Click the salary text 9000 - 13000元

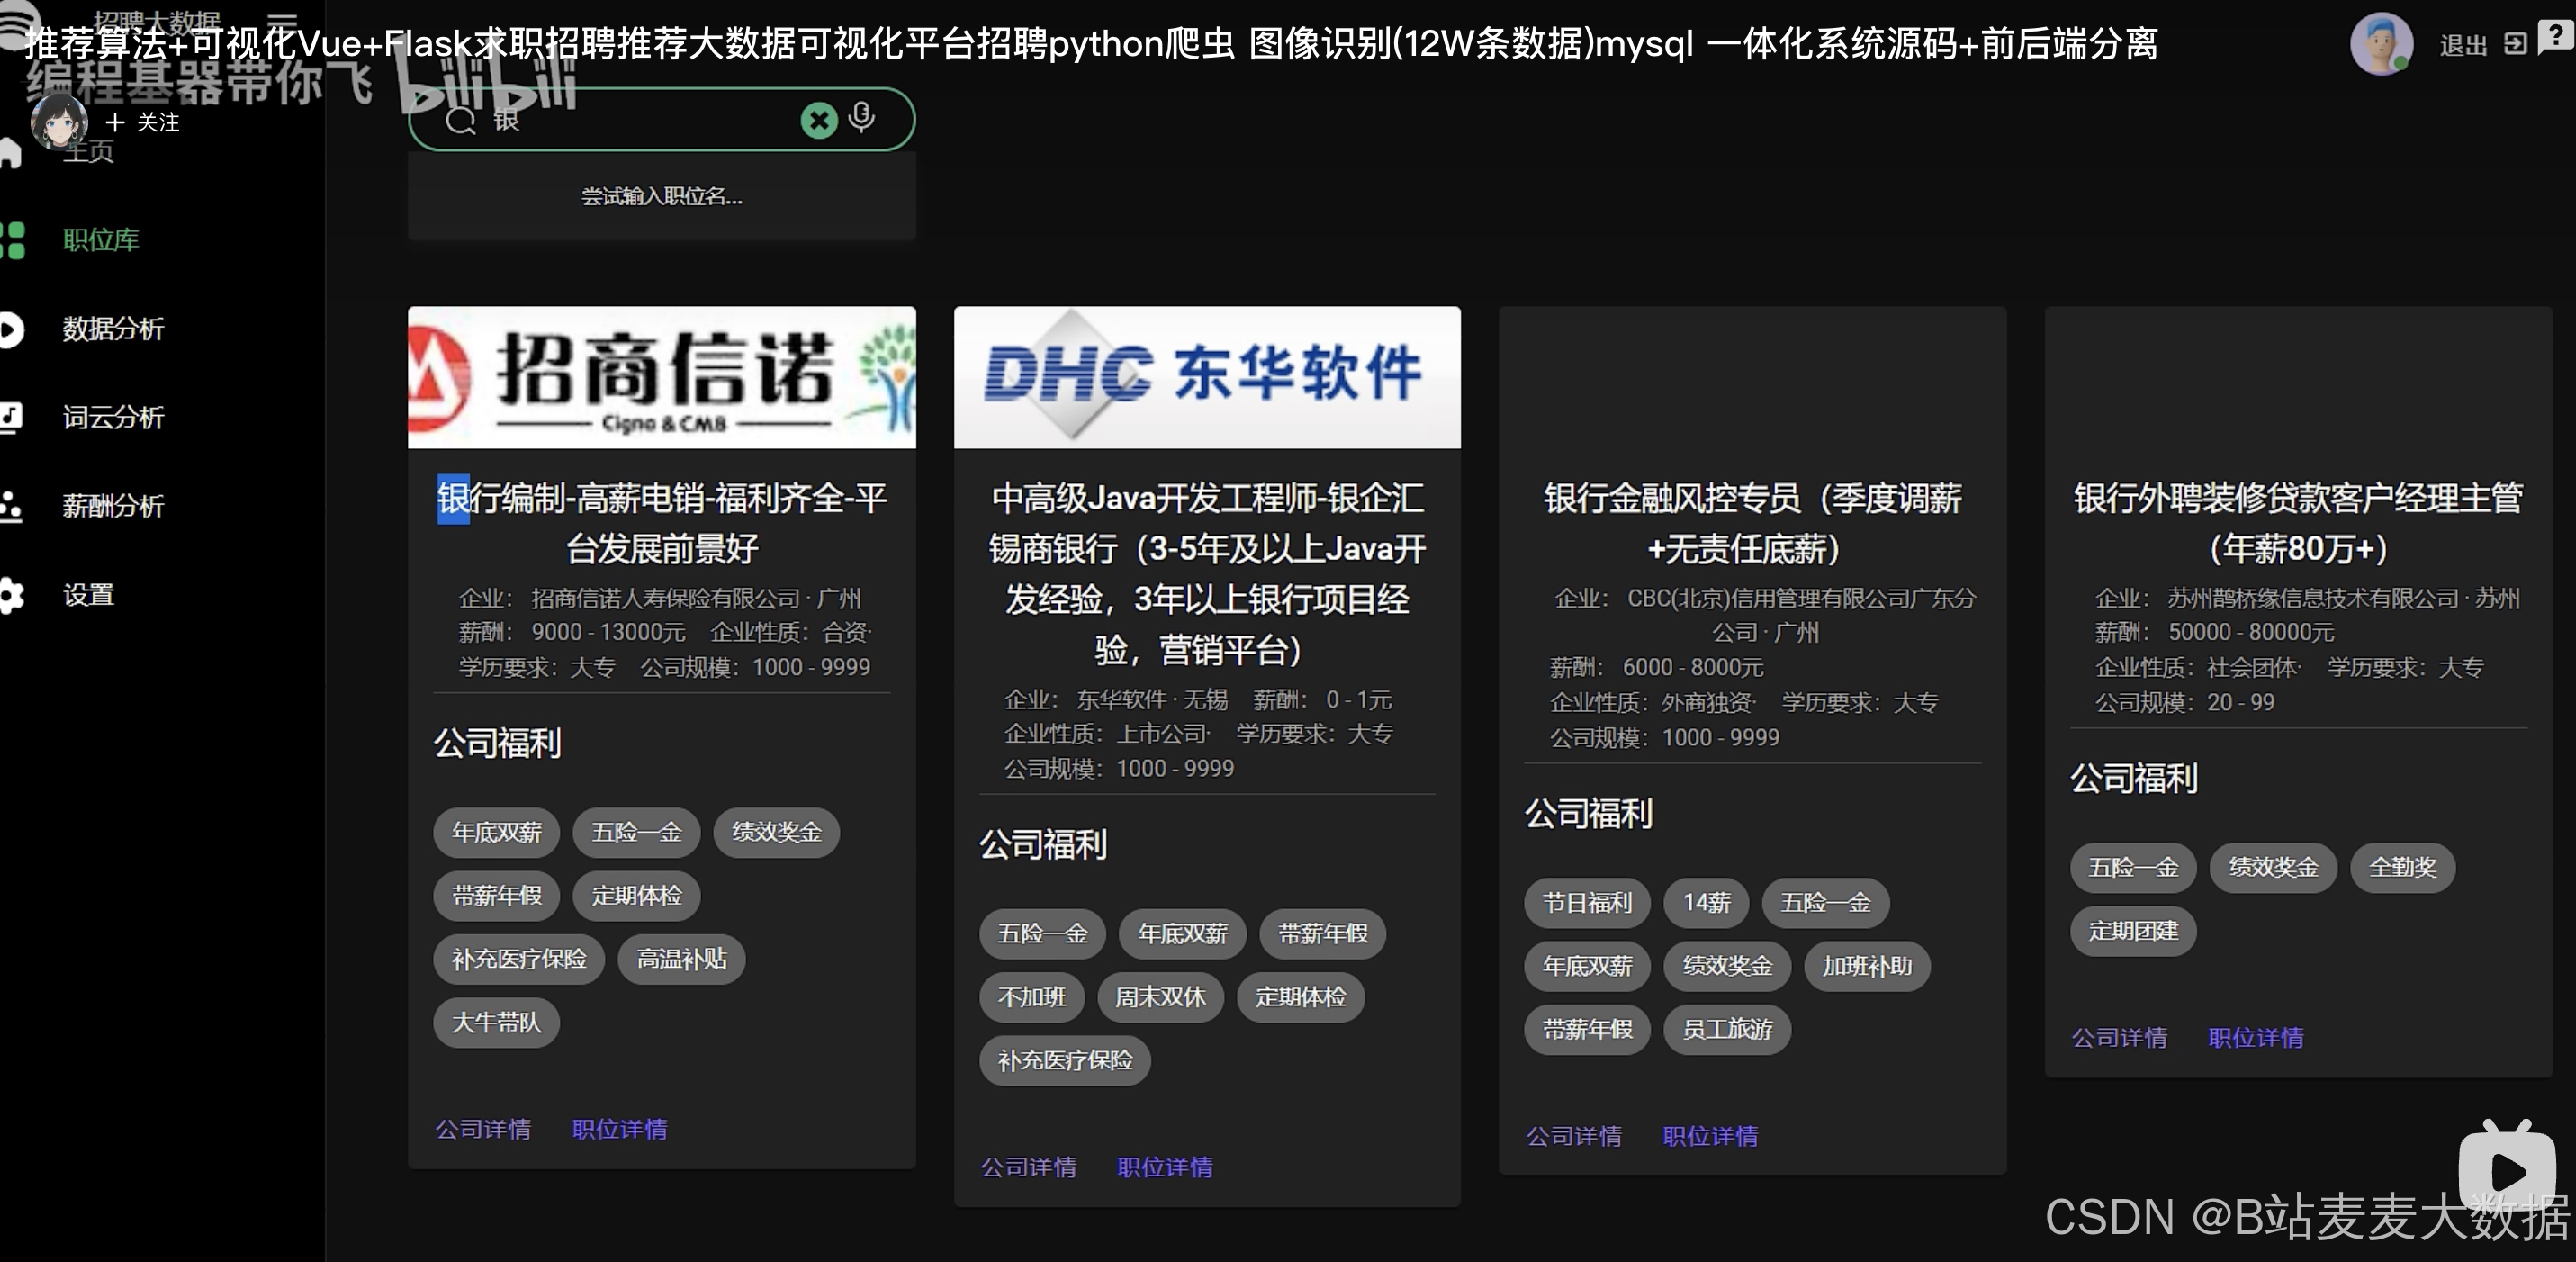point(608,632)
